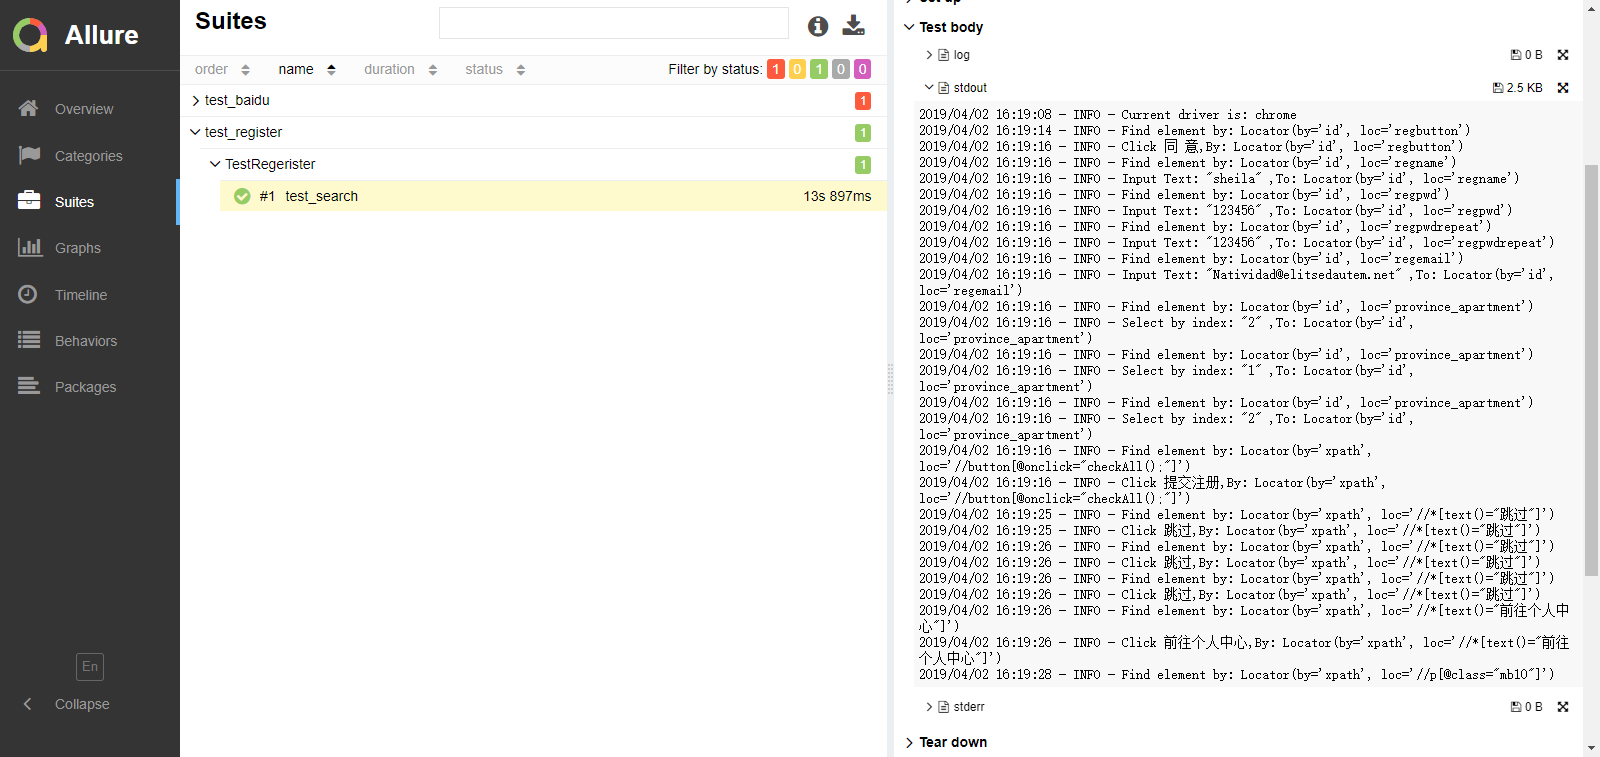Click the Allure logo
This screenshot has height=757, width=1600.
[x=30, y=35]
